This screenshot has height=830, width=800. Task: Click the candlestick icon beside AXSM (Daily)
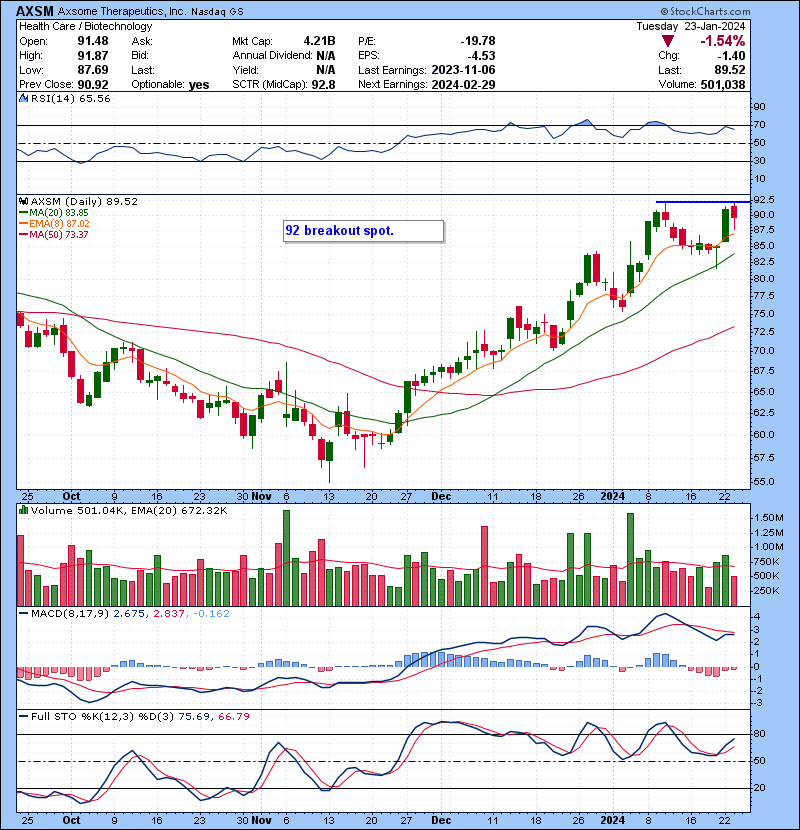(x=23, y=202)
